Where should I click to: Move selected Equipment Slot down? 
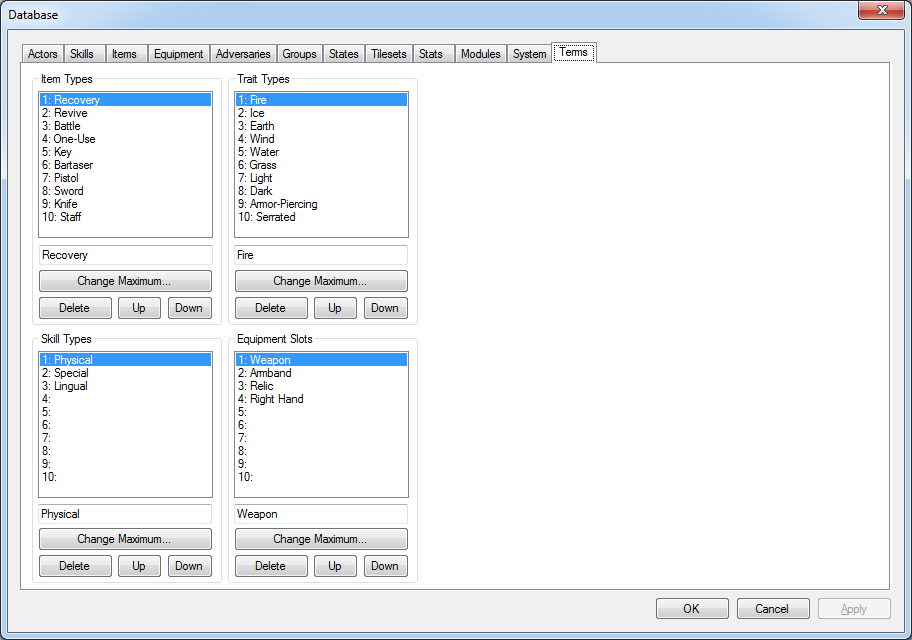click(385, 566)
